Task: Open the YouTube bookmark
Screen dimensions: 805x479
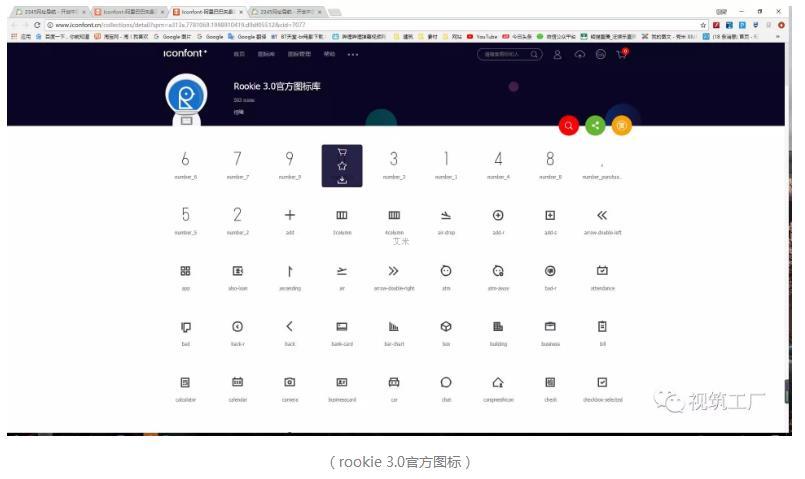Action: coord(482,36)
